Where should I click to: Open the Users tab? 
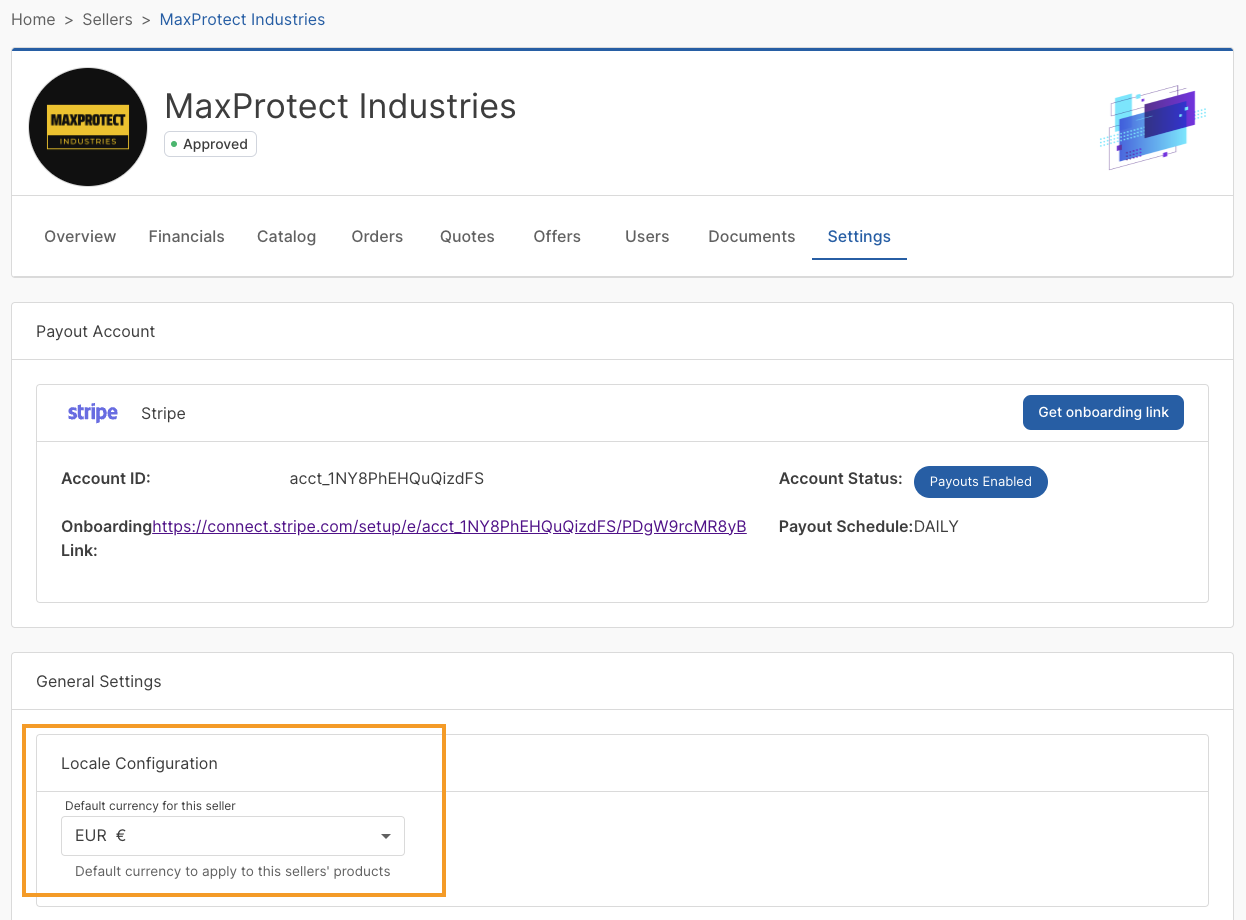click(x=647, y=237)
